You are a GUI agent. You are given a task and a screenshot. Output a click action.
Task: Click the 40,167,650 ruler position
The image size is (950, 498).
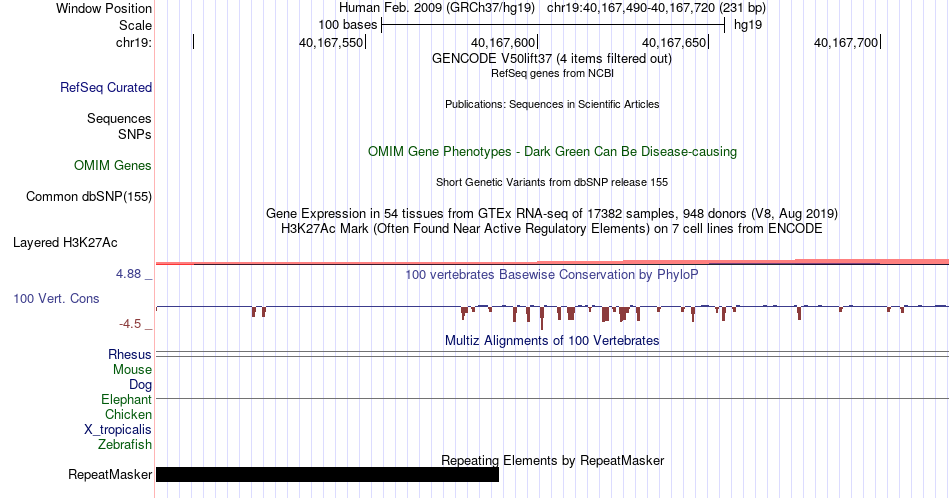point(674,42)
